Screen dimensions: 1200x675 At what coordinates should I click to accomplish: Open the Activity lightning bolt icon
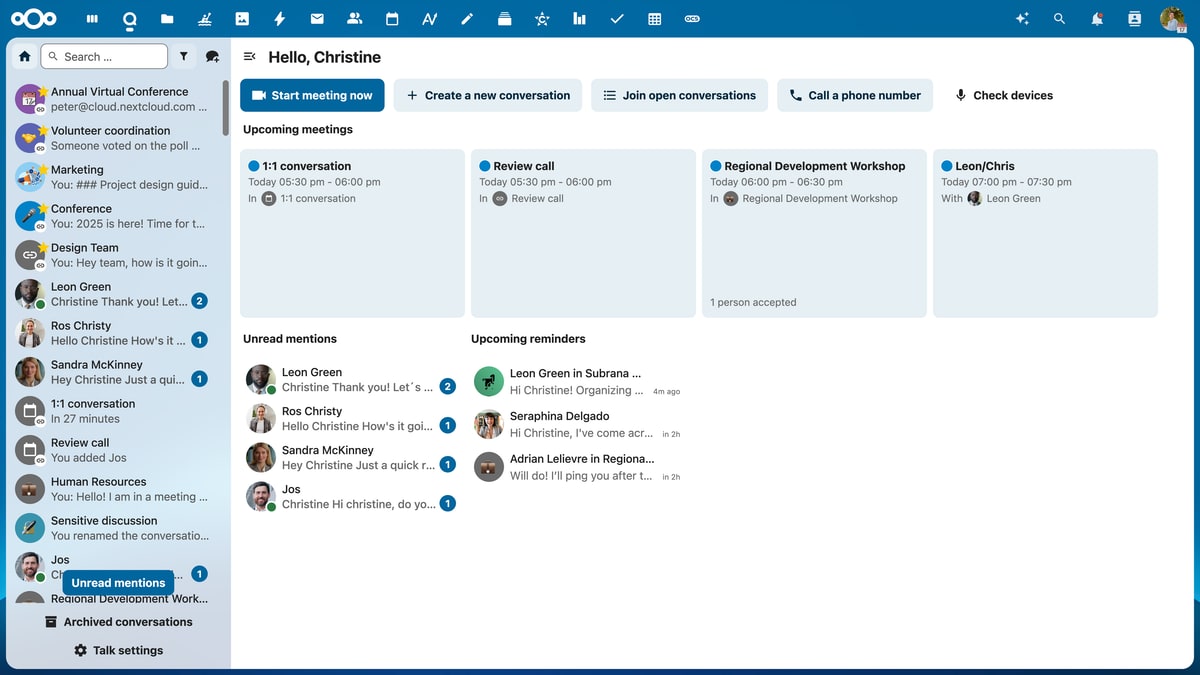point(280,19)
